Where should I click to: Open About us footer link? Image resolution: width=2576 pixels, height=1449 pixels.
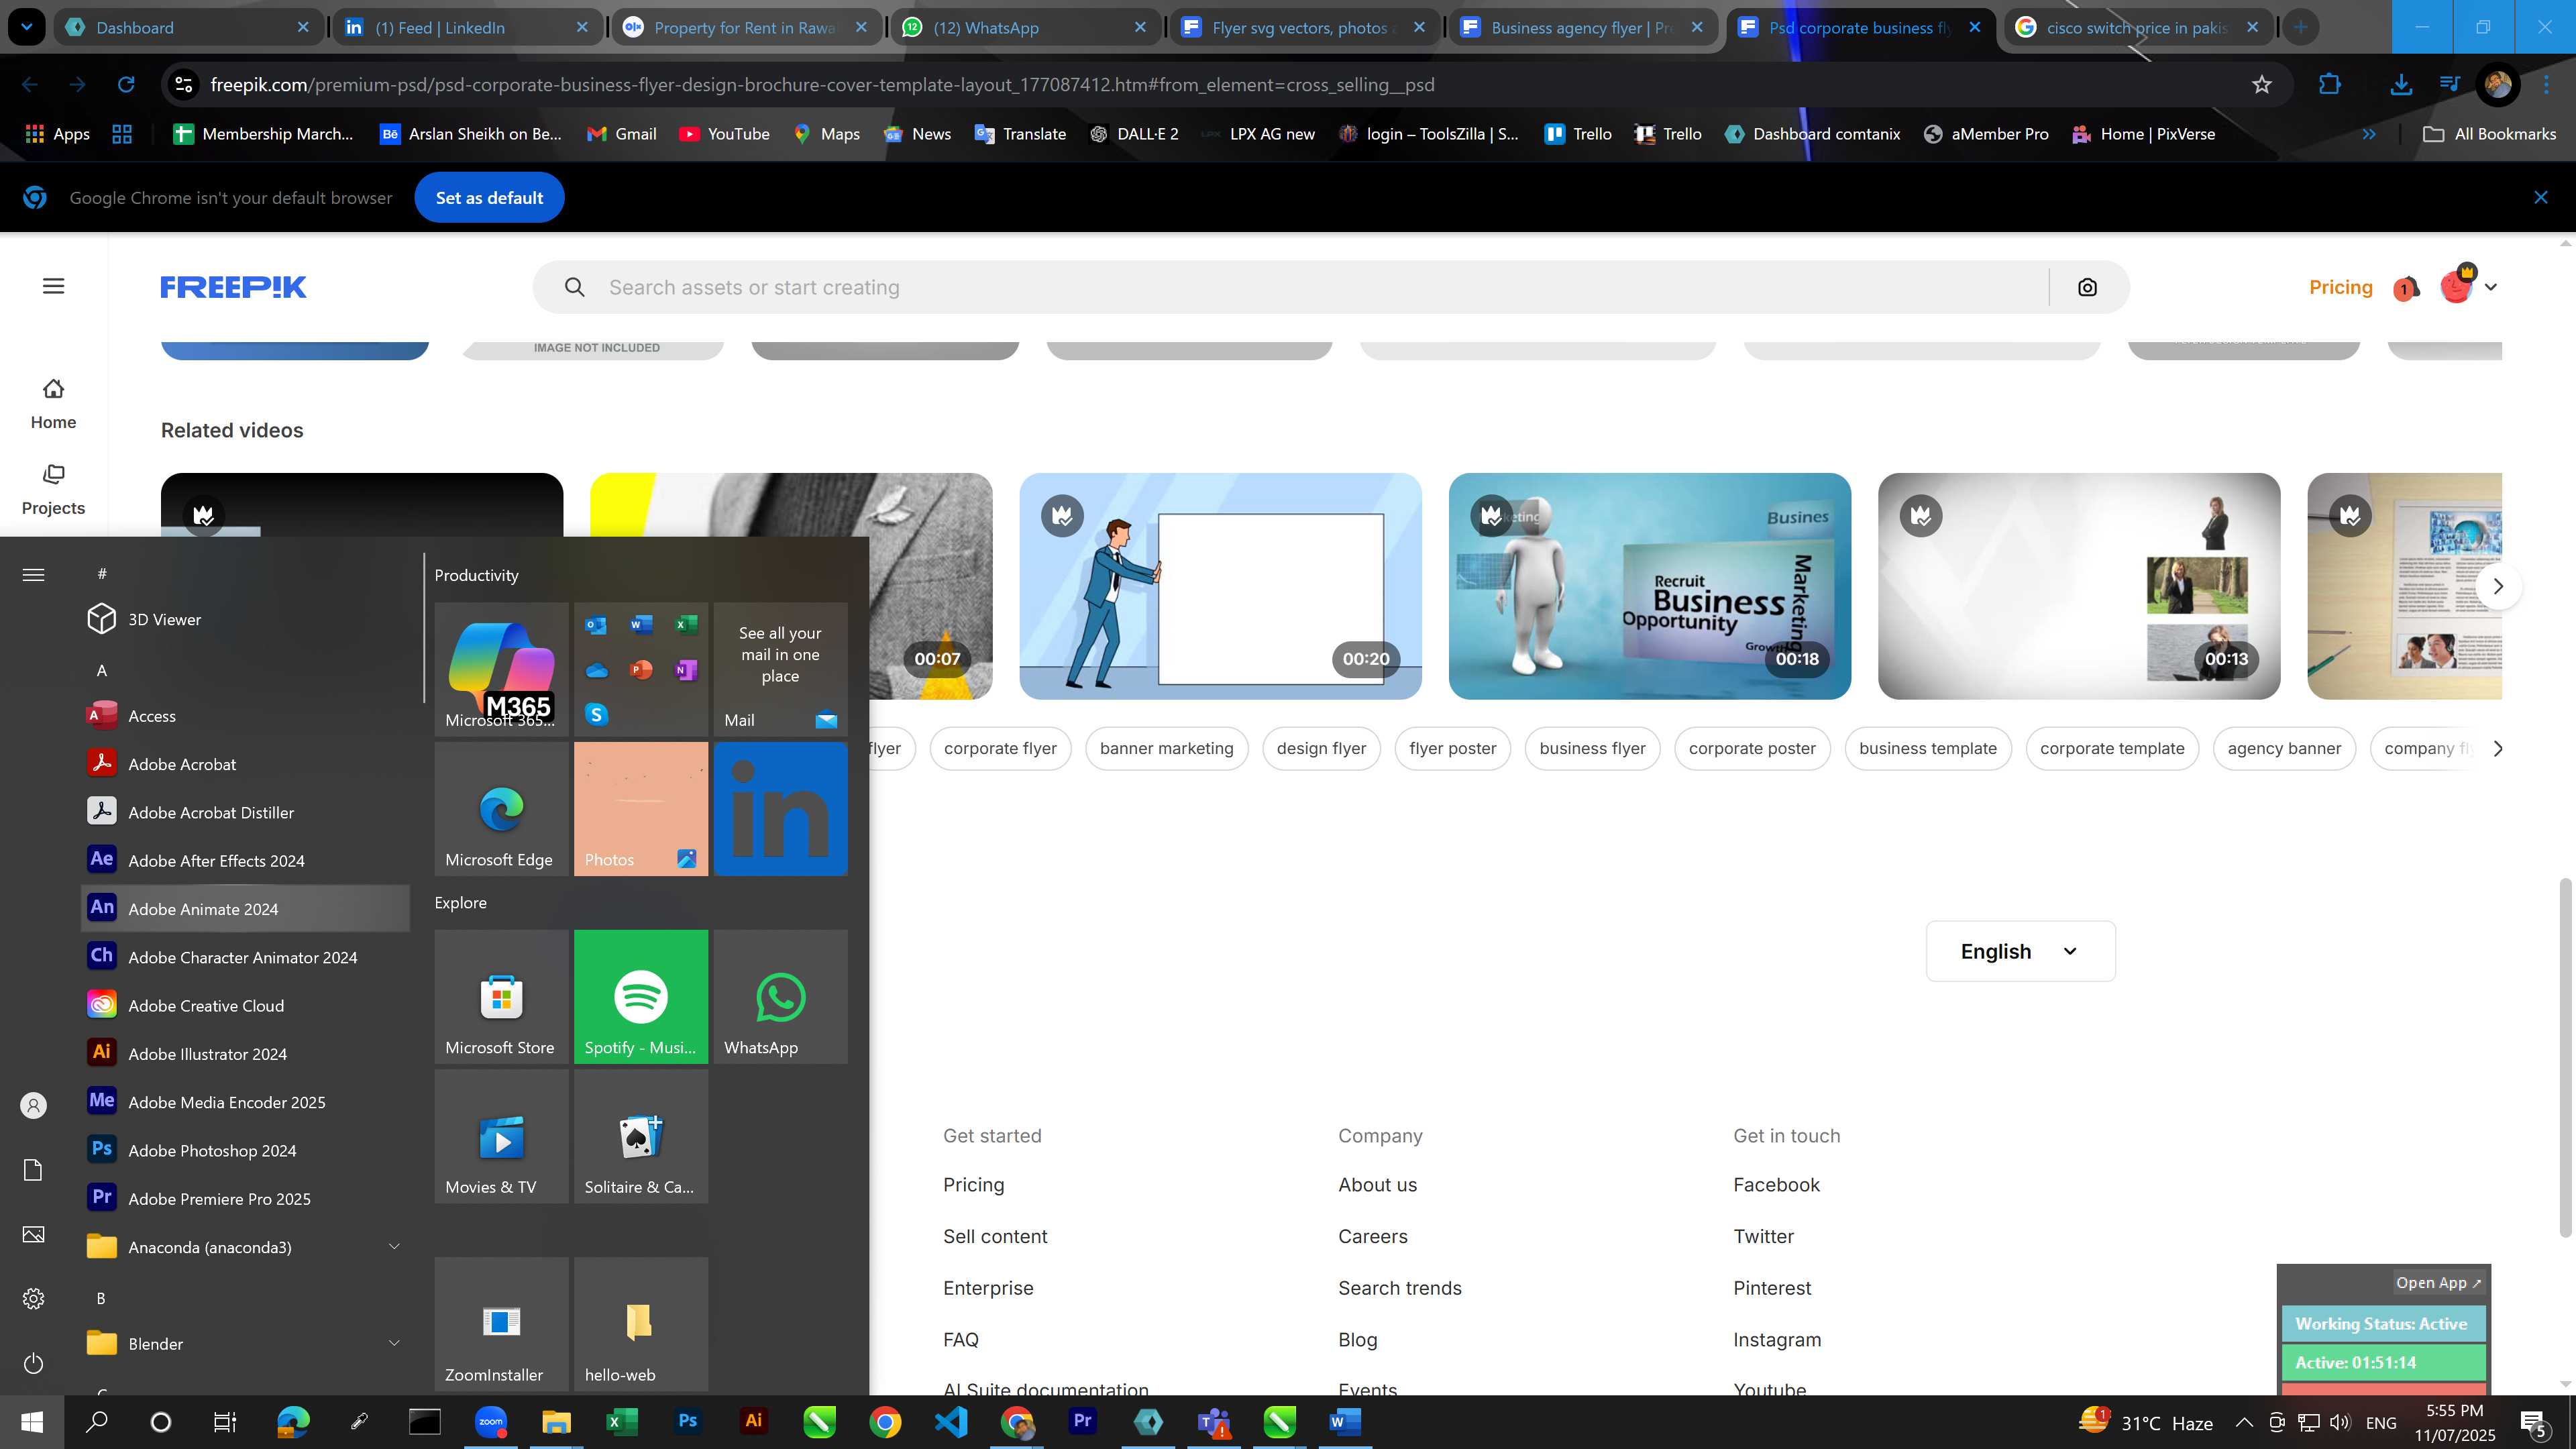pos(1377,1184)
